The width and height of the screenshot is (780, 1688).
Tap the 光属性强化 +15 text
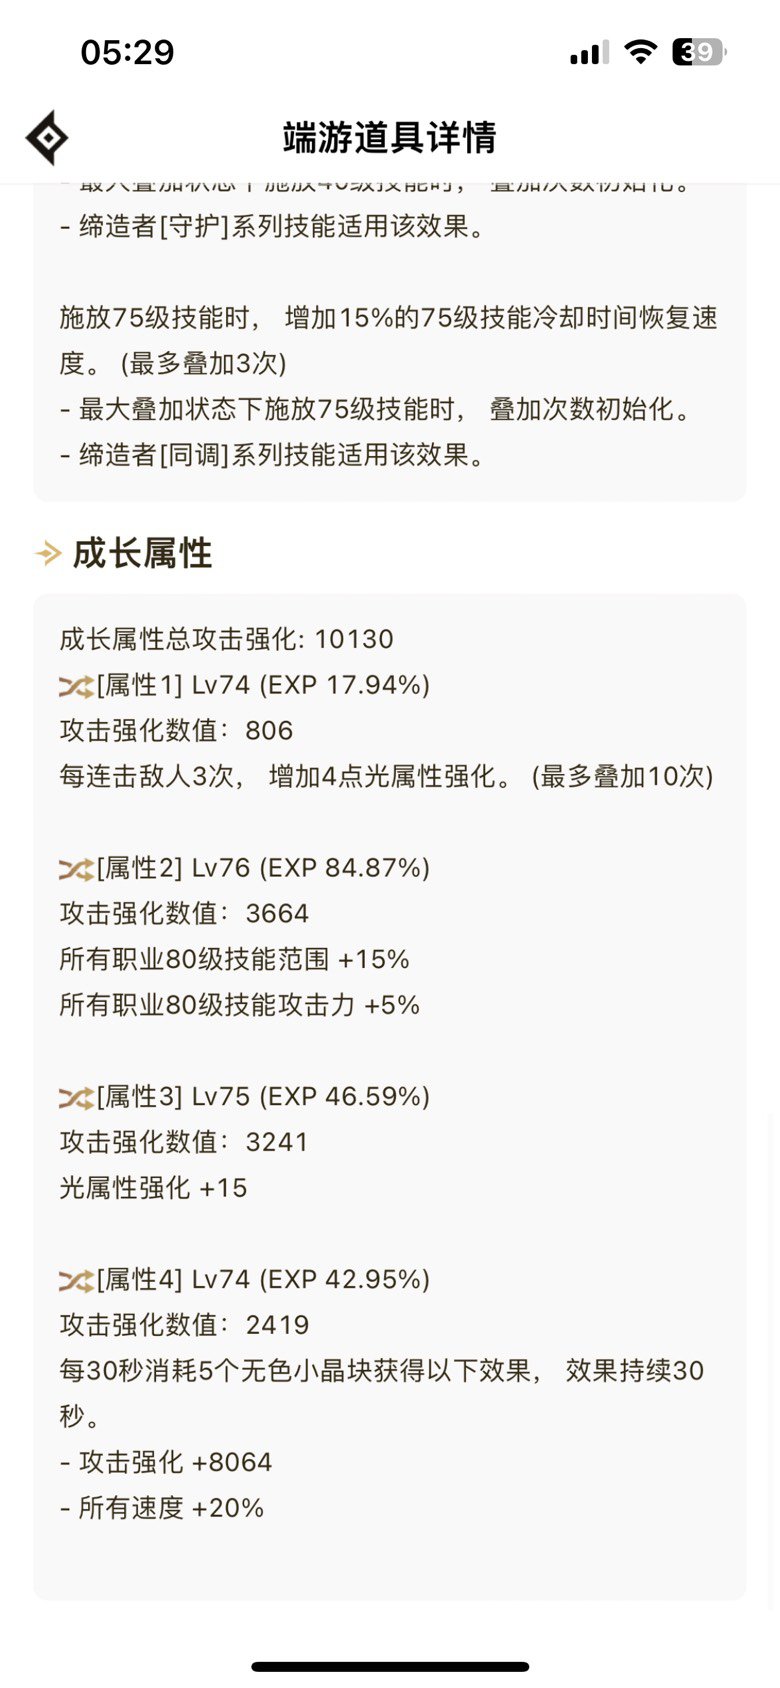tap(153, 1189)
